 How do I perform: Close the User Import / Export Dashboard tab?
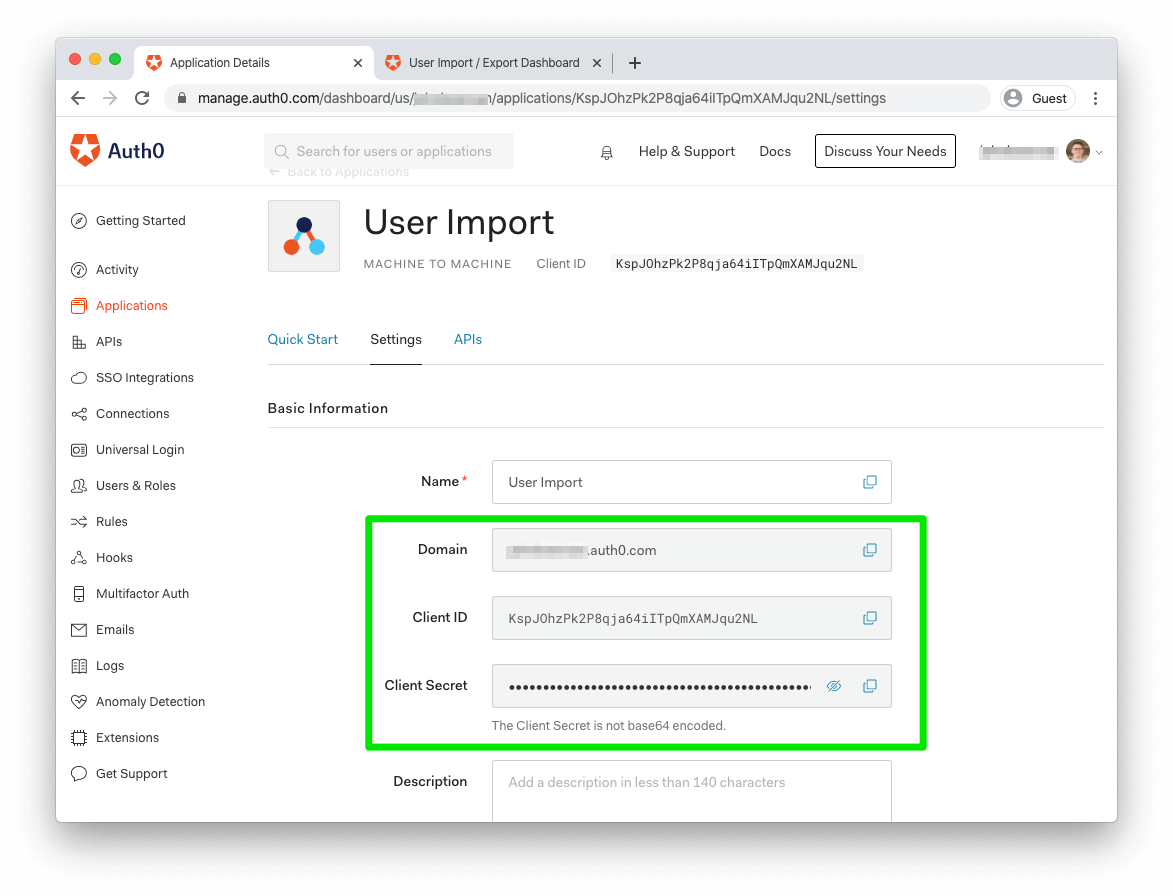coord(597,63)
